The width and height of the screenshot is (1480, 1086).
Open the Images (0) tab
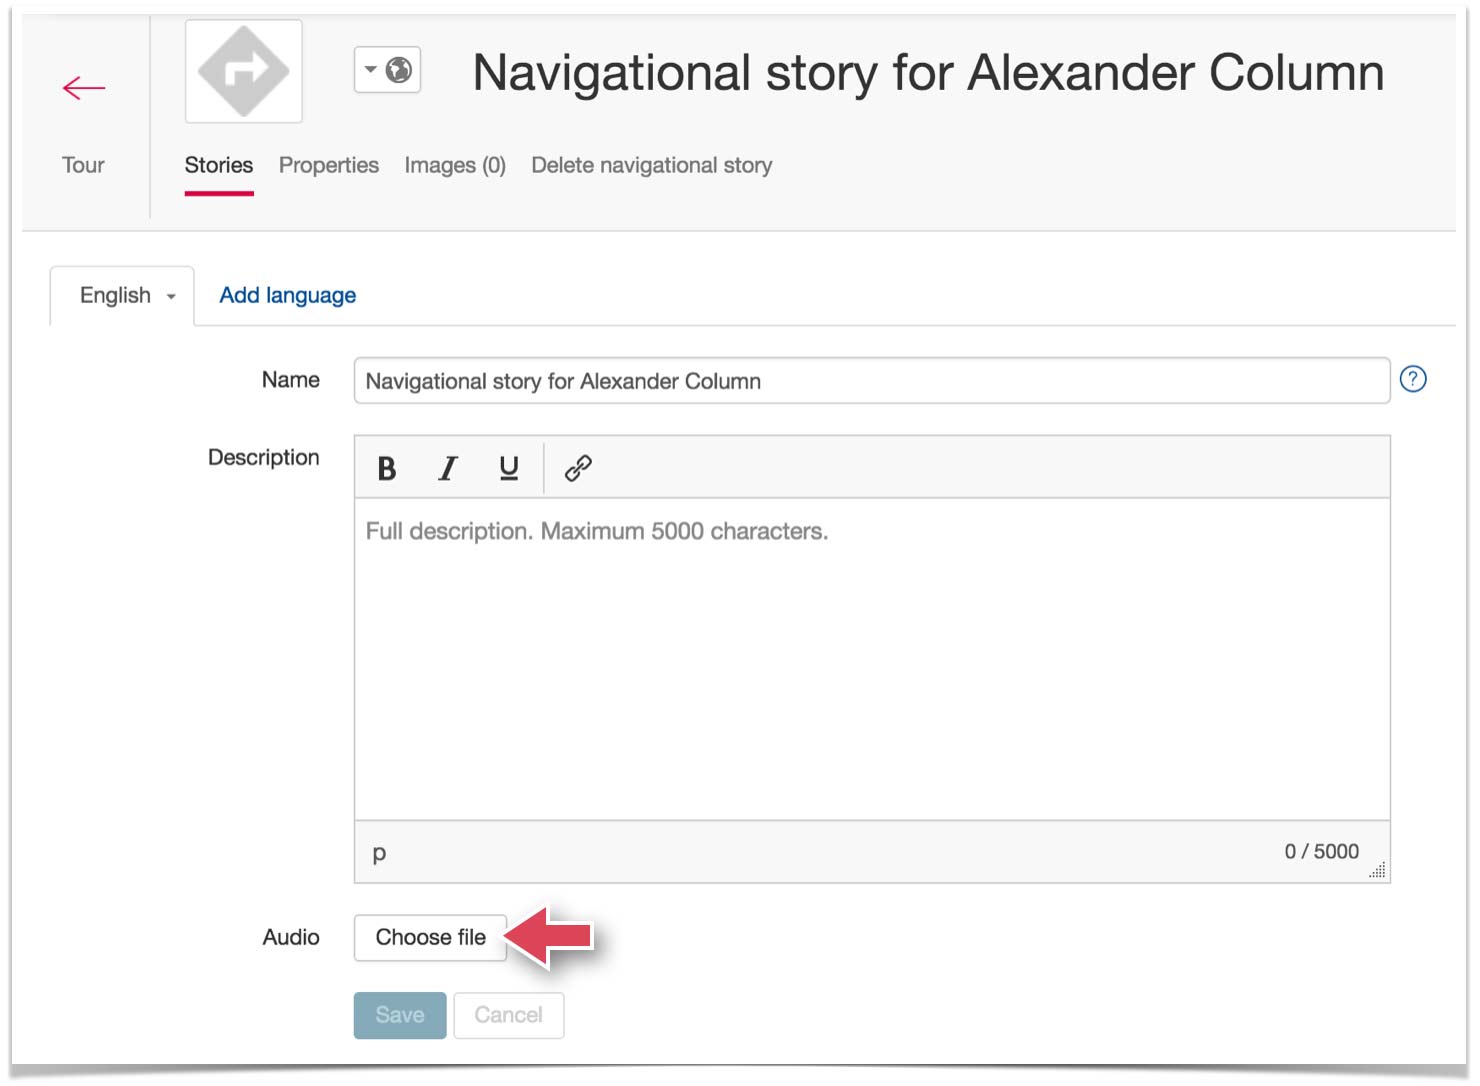pyautogui.click(x=454, y=165)
